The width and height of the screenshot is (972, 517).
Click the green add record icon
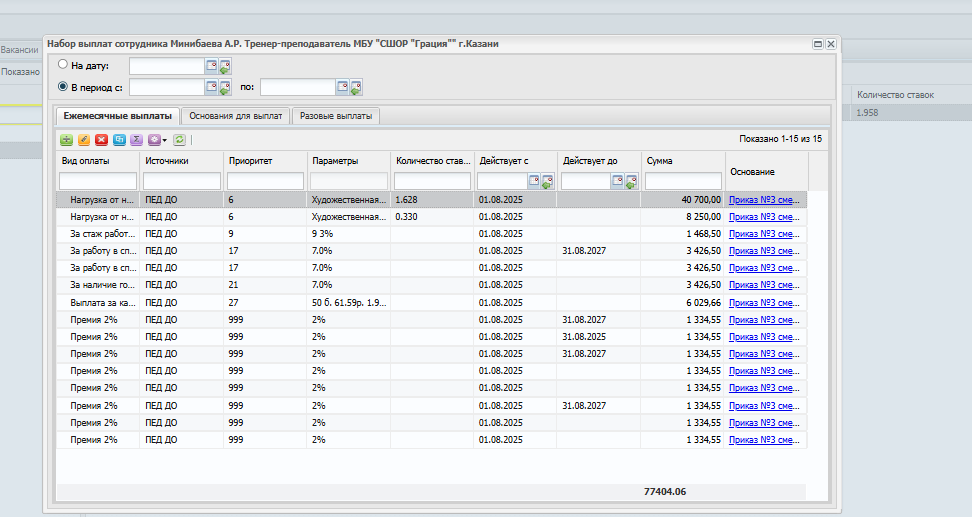tap(66, 140)
